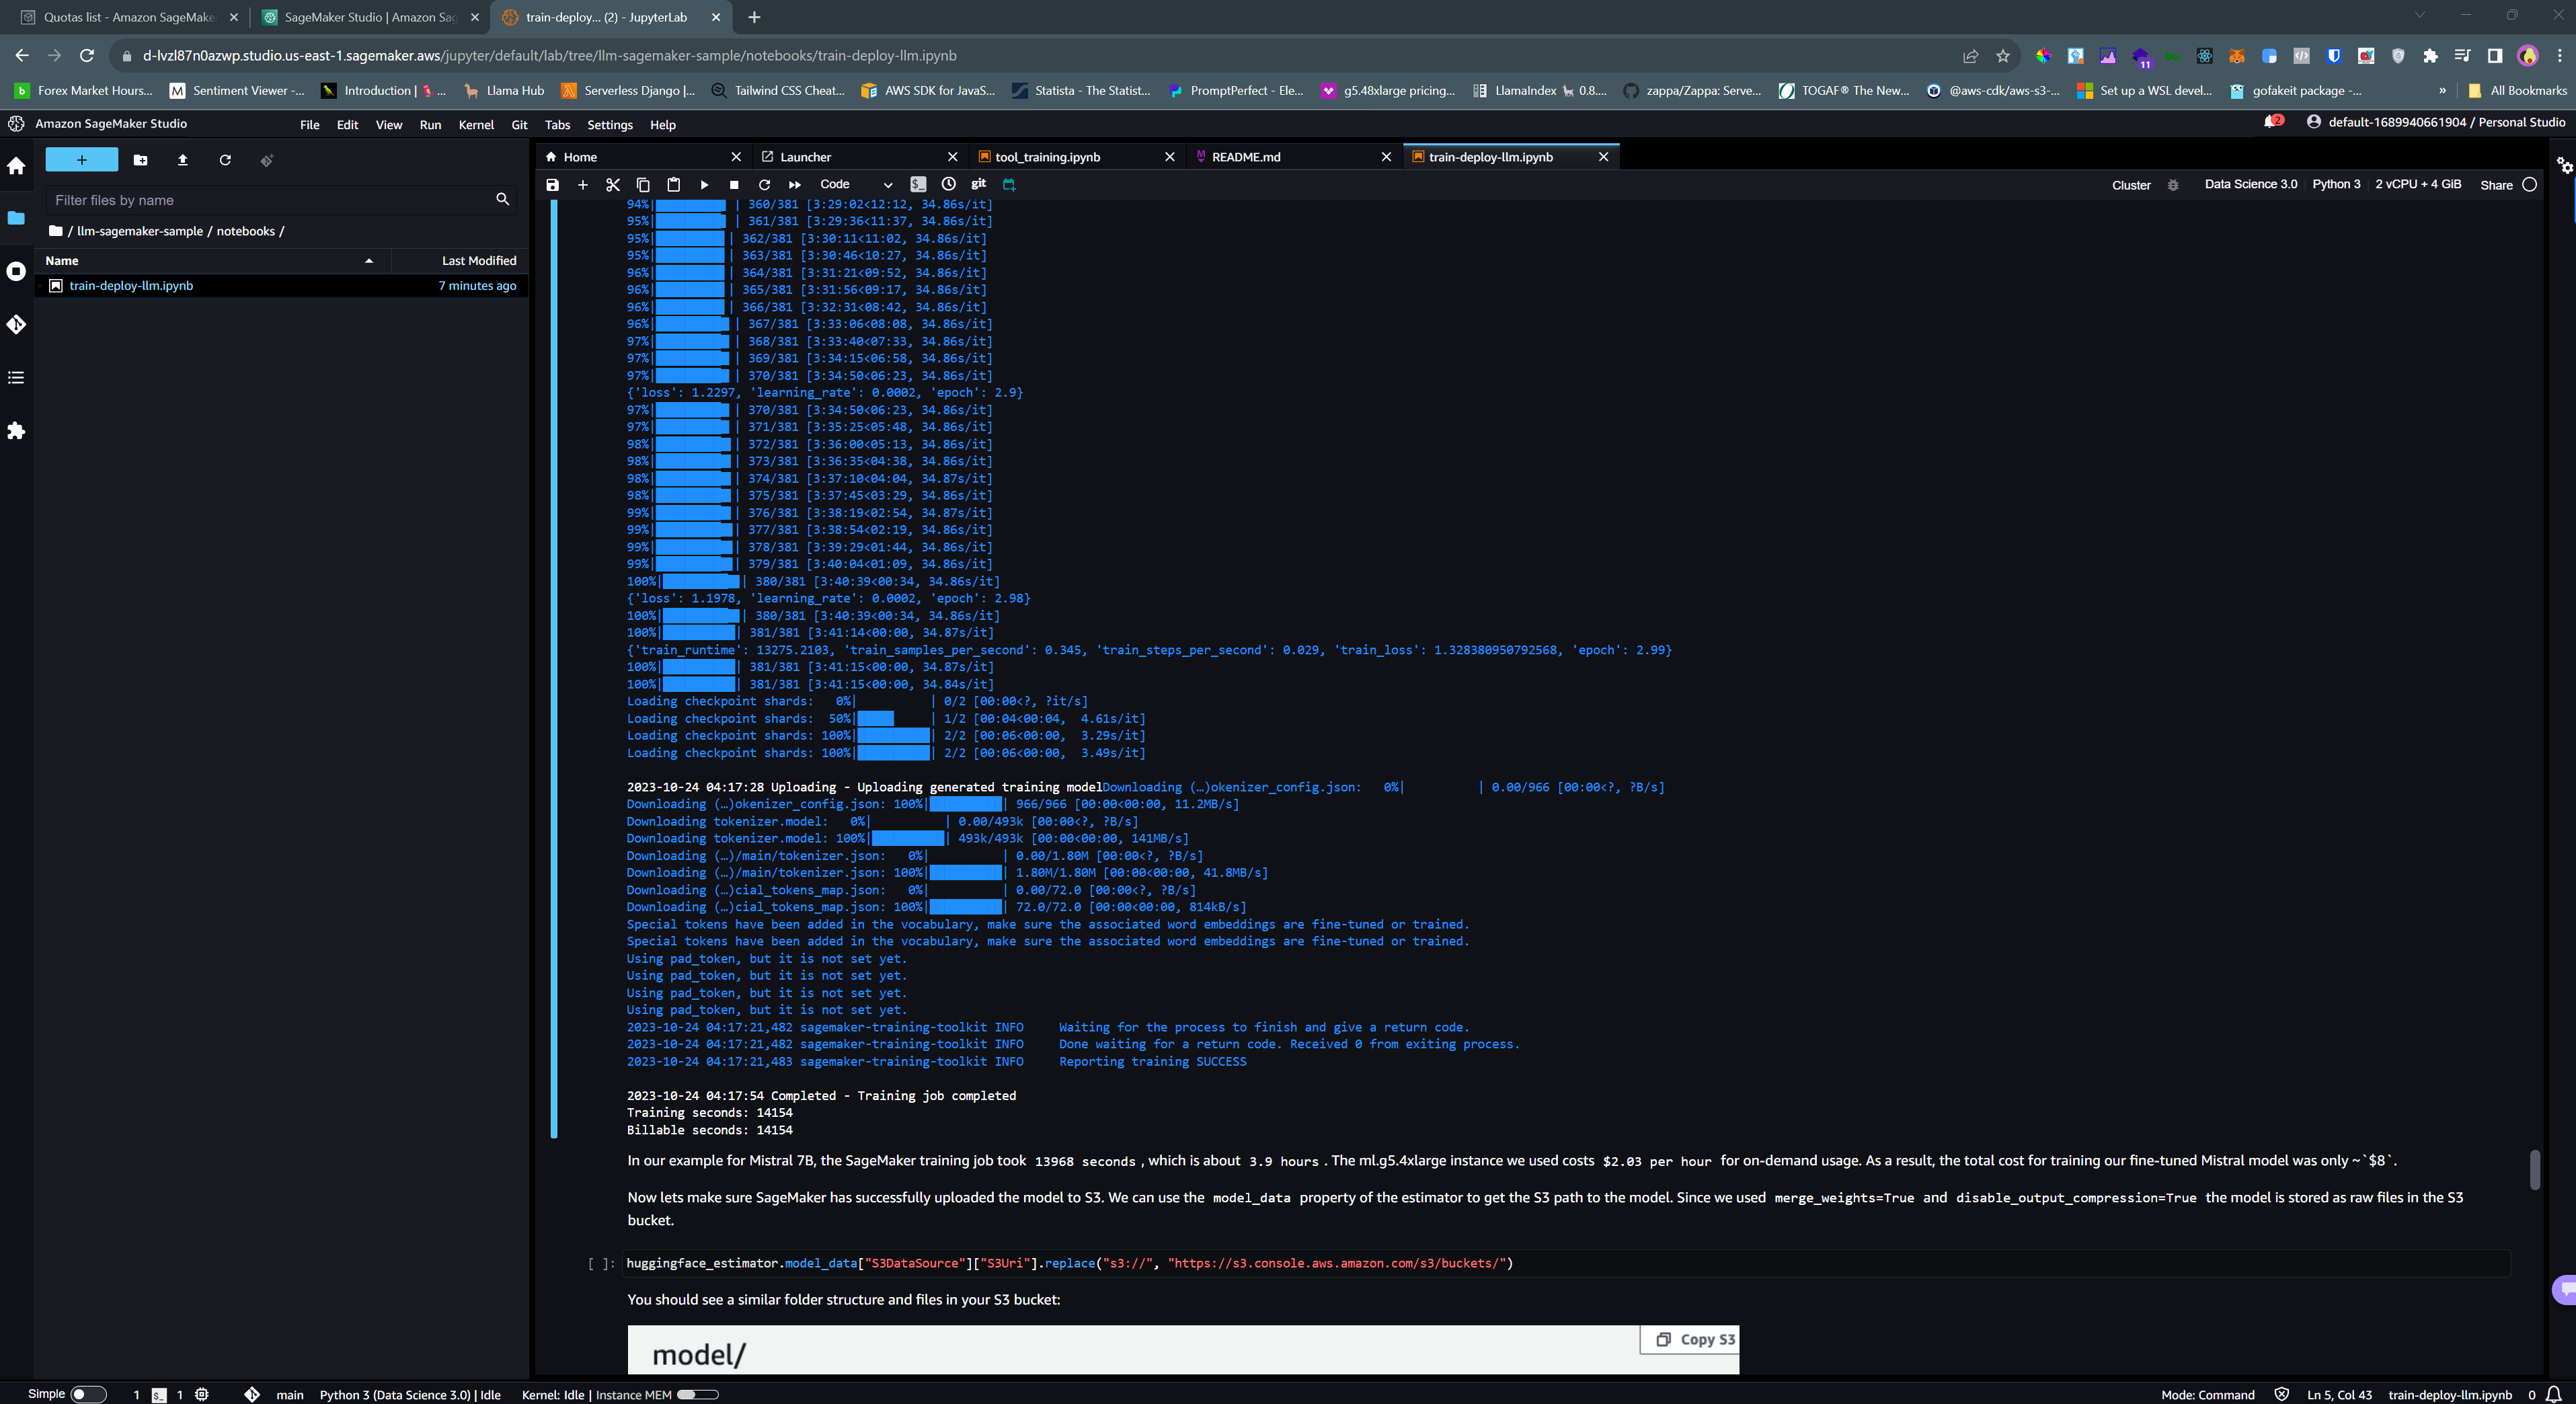Click the Instance MEM usage bar
This screenshot has height=1404, width=2576.
point(697,1395)
